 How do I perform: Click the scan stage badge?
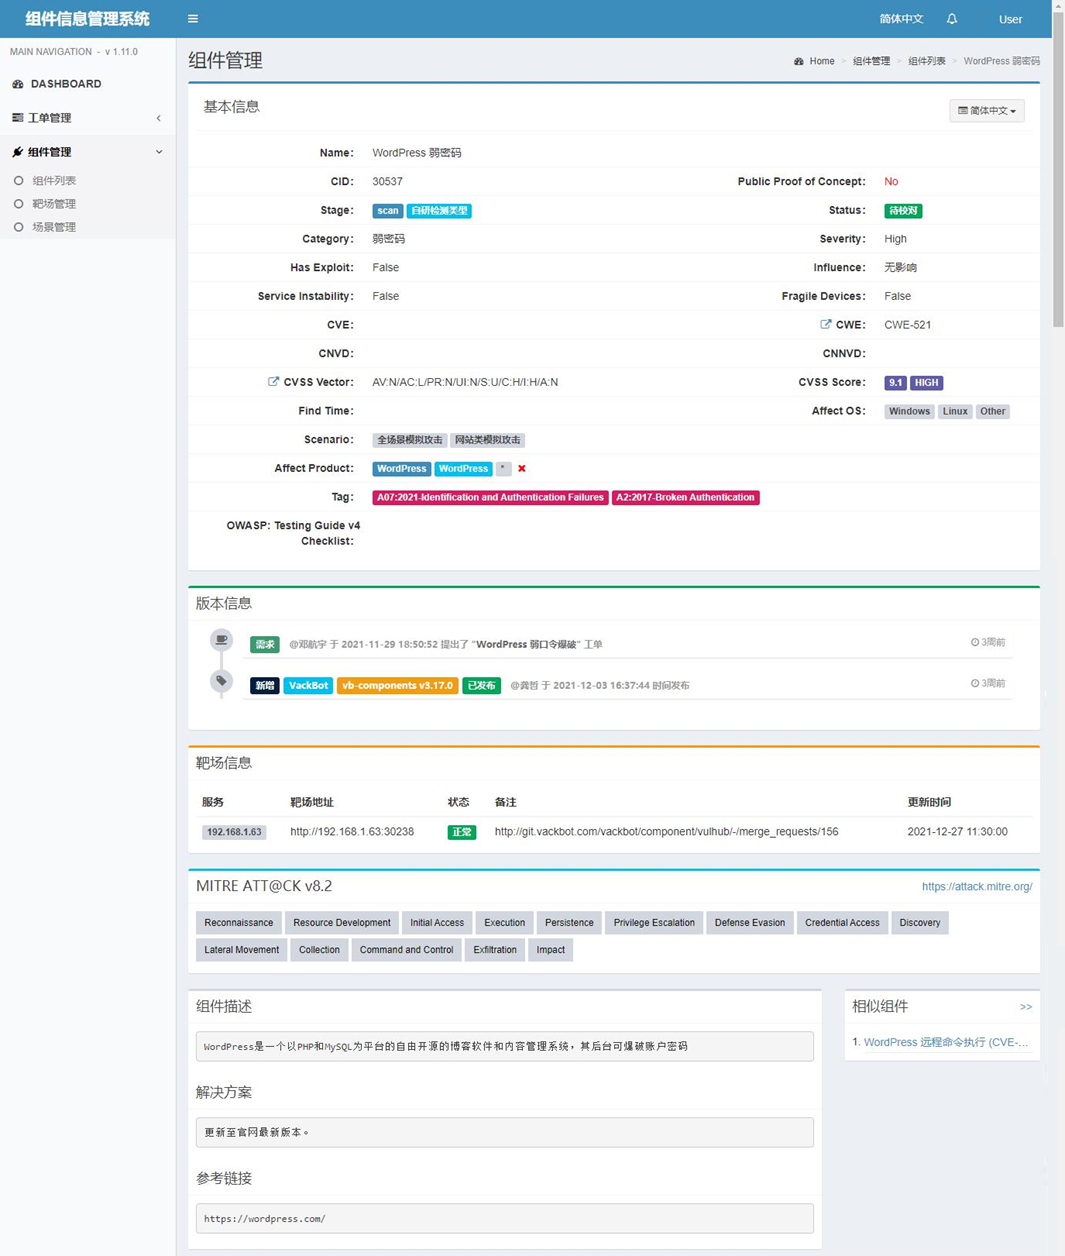tap(388, 211)
